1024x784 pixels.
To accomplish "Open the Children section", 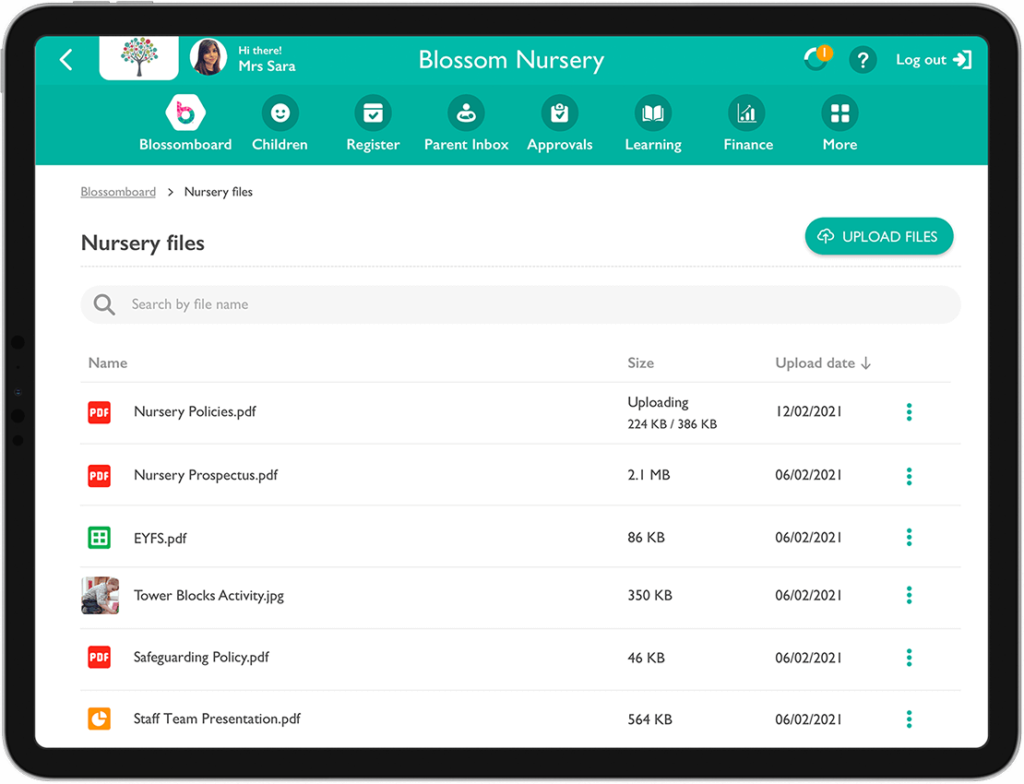I will tap(280, 122).
